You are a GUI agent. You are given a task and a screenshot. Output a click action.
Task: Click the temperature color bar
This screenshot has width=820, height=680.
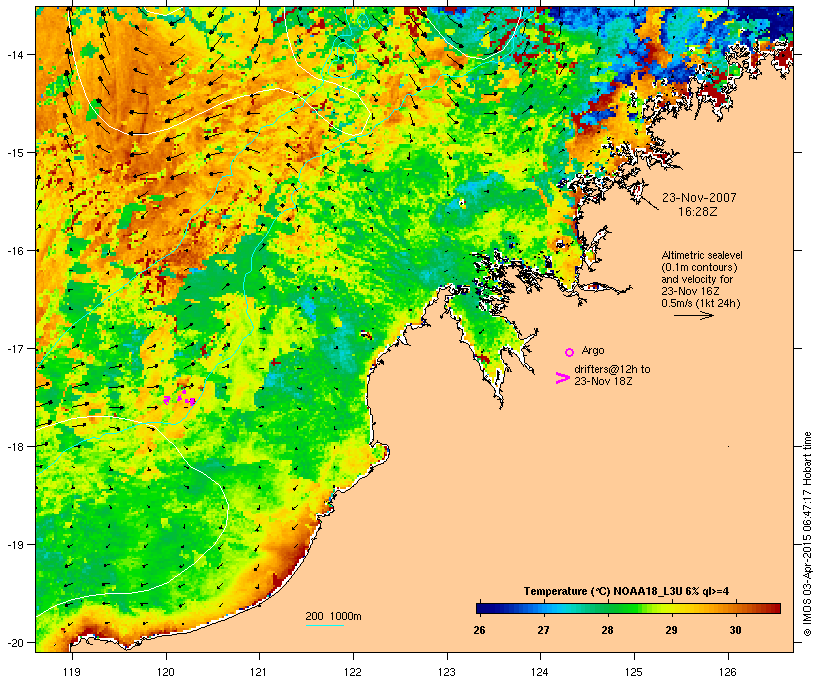click(x=628, y=608)
